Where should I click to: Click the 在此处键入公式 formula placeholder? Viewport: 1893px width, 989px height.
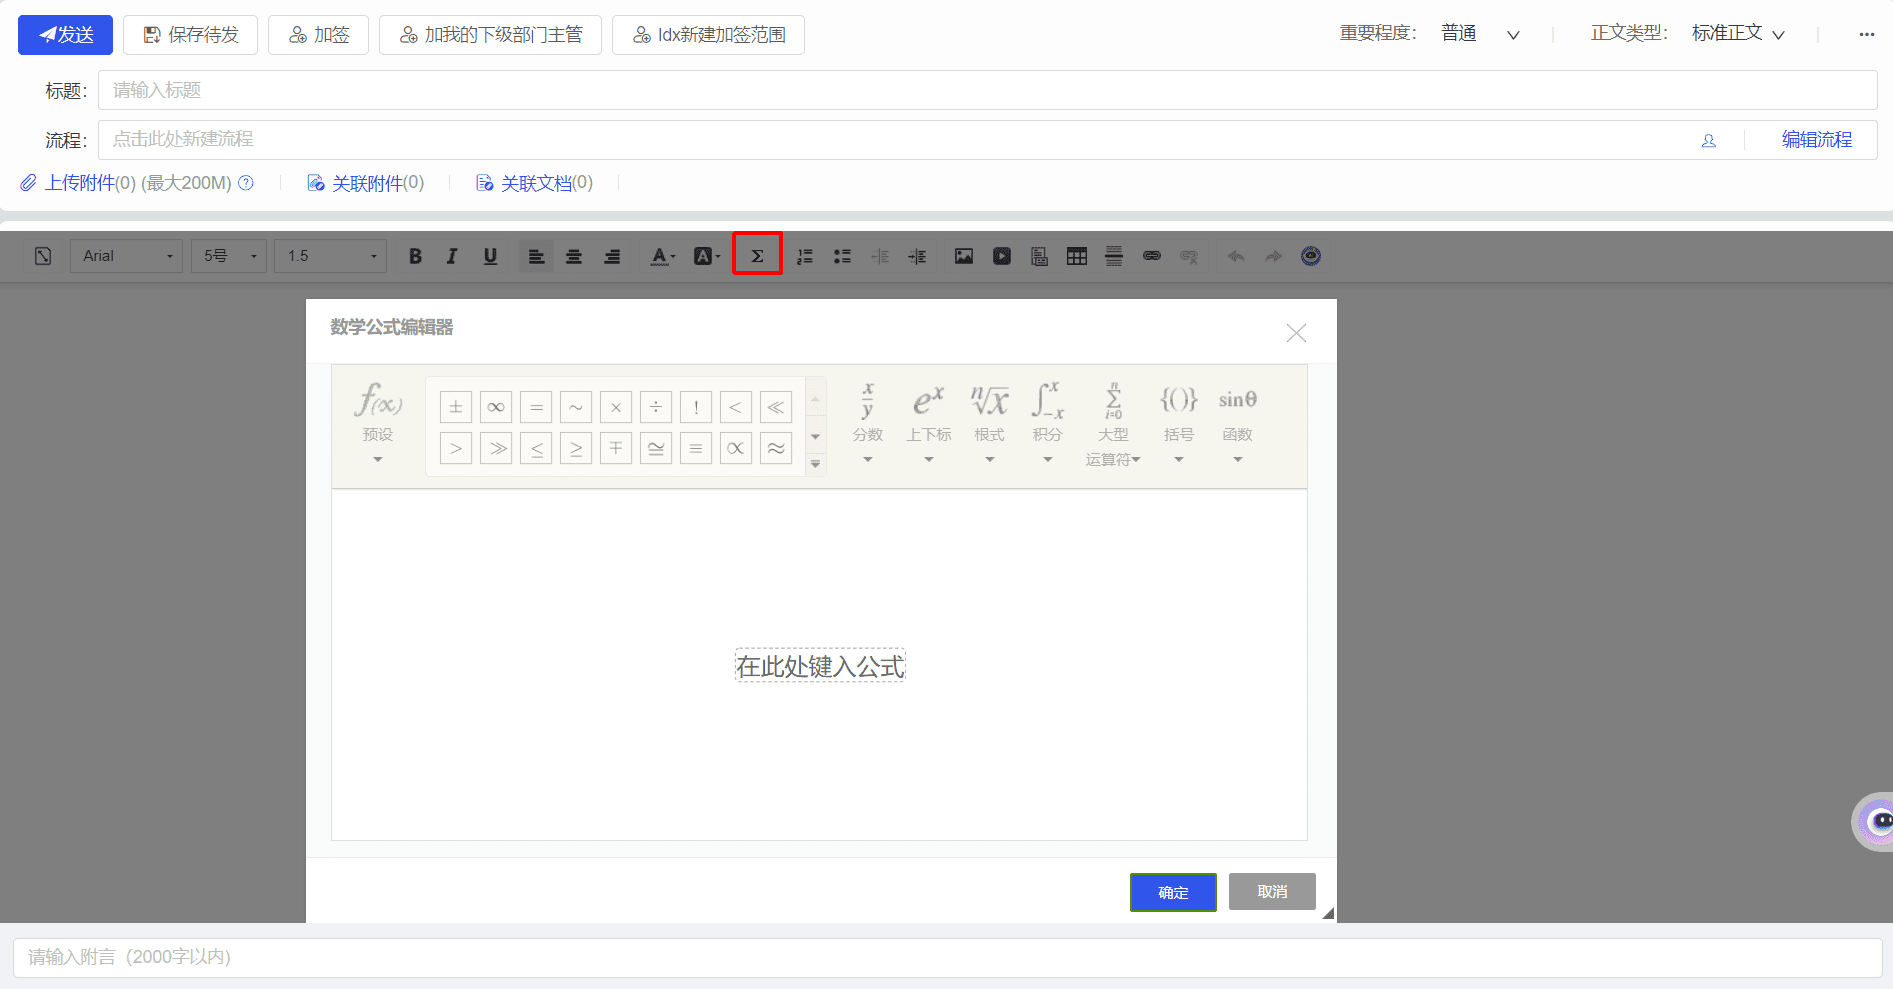(x=820, y=666)
